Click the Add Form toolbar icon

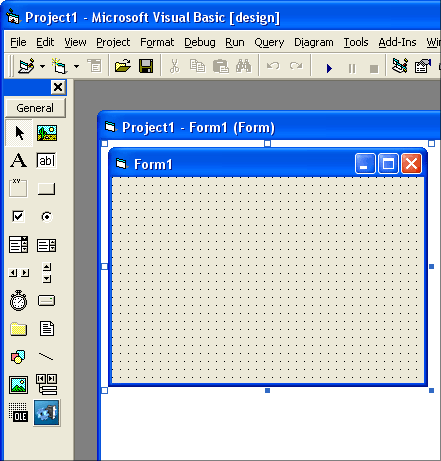tap(60, 66)
